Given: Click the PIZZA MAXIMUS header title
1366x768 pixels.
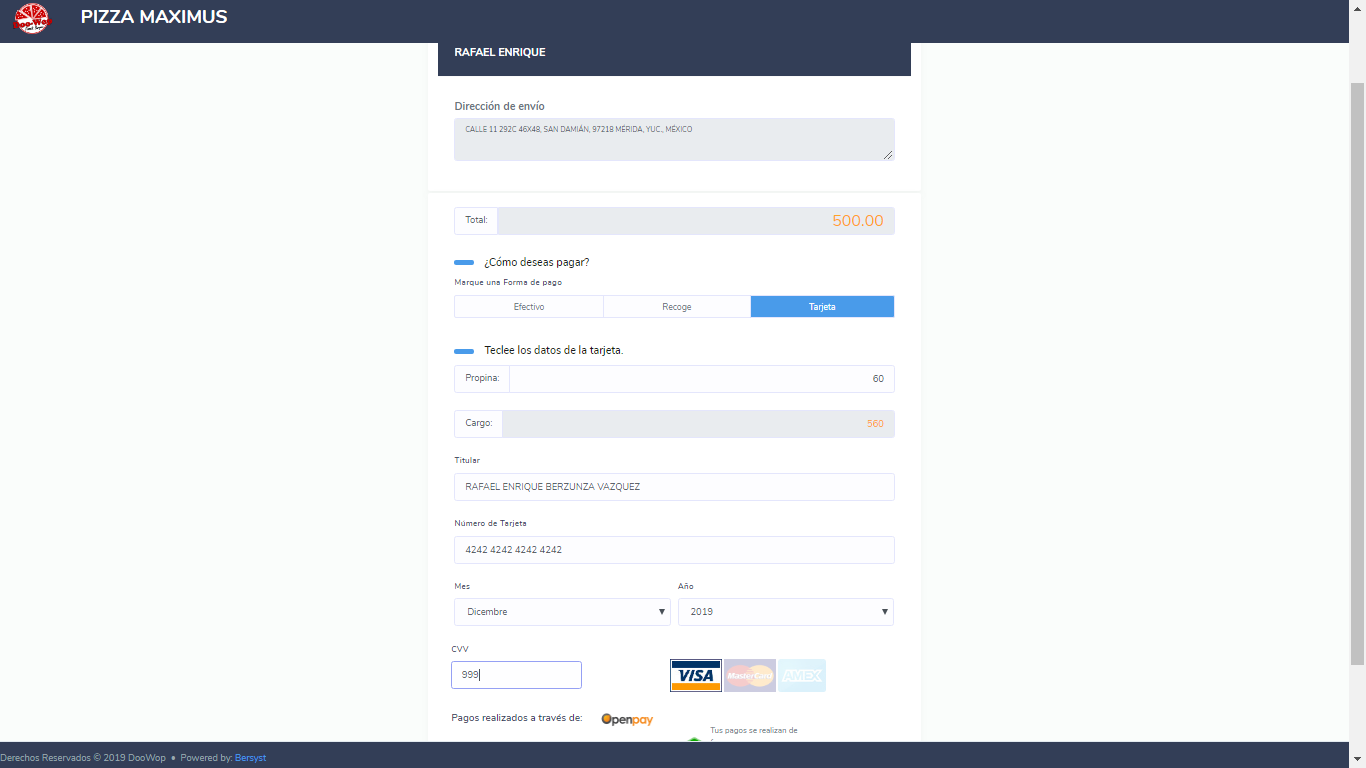Looking at the screenshot, I should pyautogui.click(x=154, y=18).
